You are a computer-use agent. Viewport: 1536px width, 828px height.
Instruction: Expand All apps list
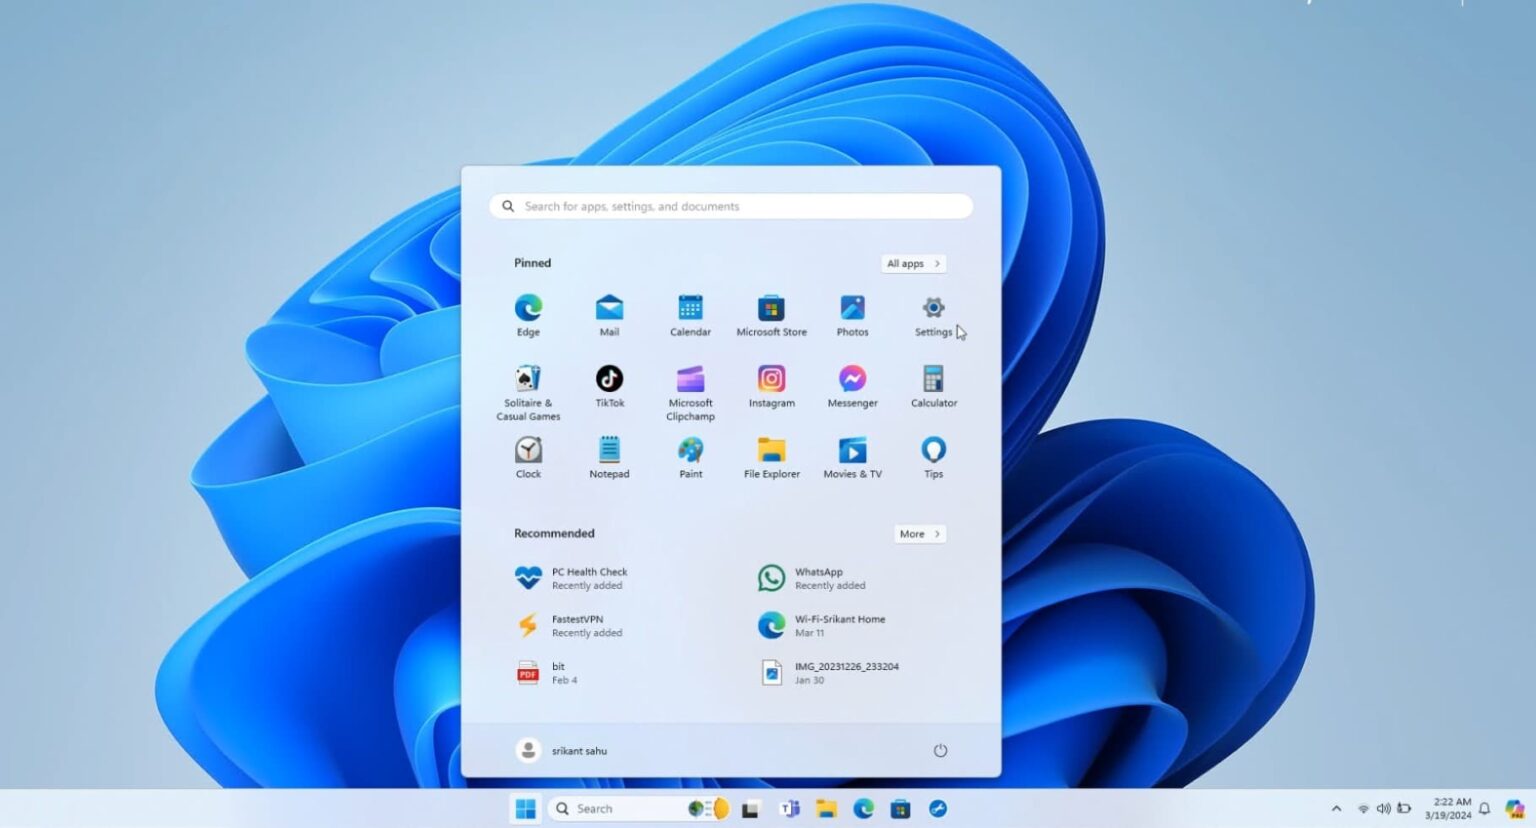coord(911,263)
